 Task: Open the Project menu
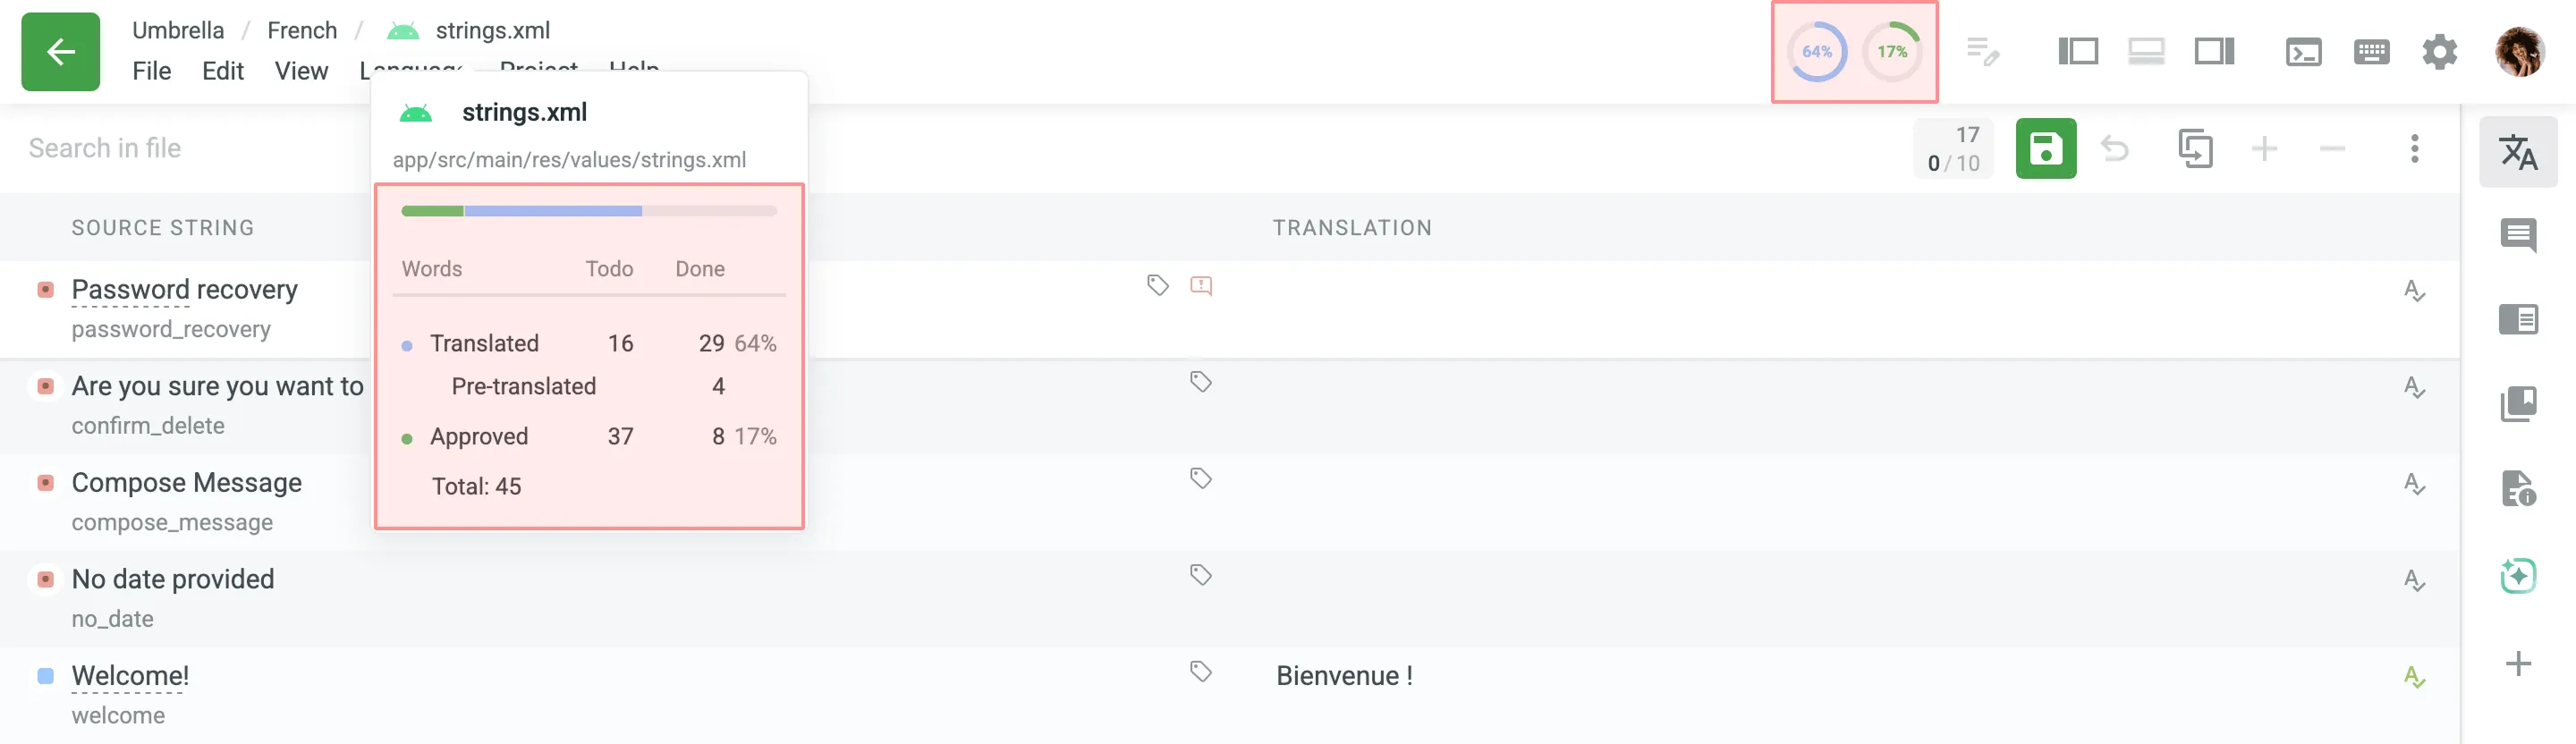point(539,70)
